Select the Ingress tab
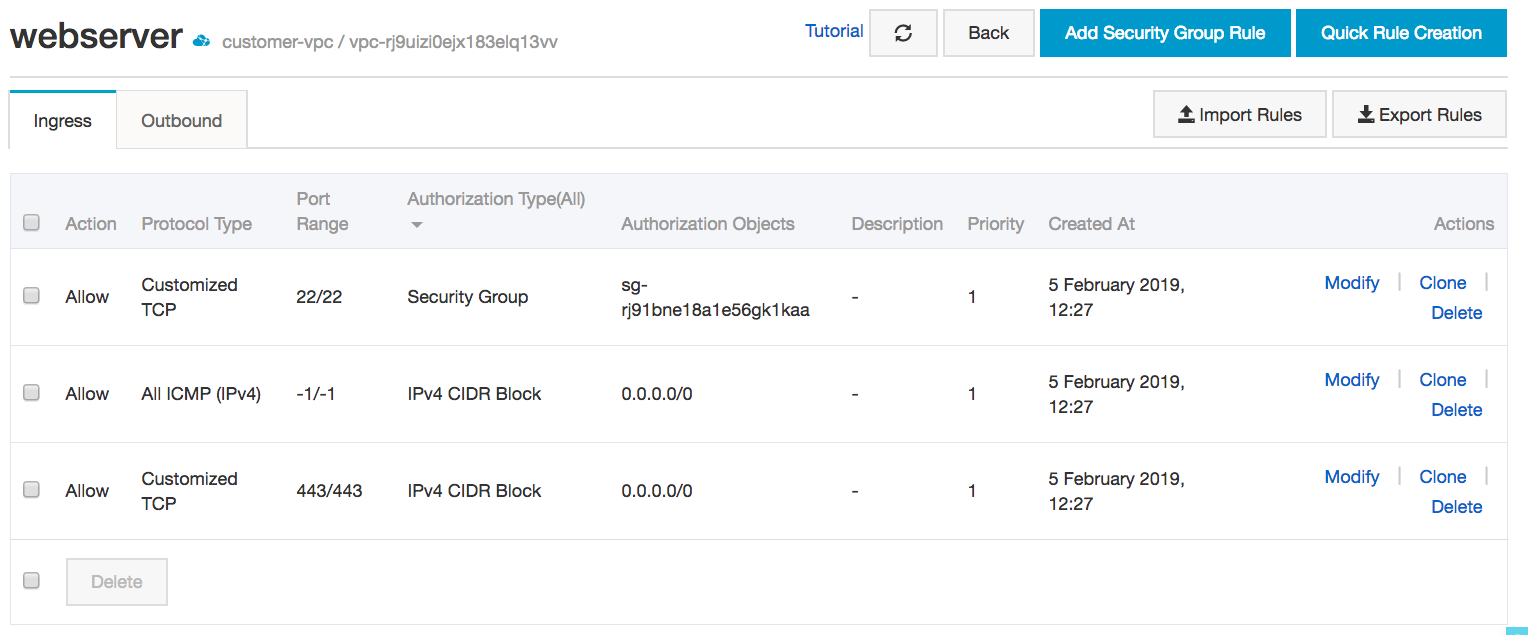This screenshot has width=1528, height=635. click(62, 121)
